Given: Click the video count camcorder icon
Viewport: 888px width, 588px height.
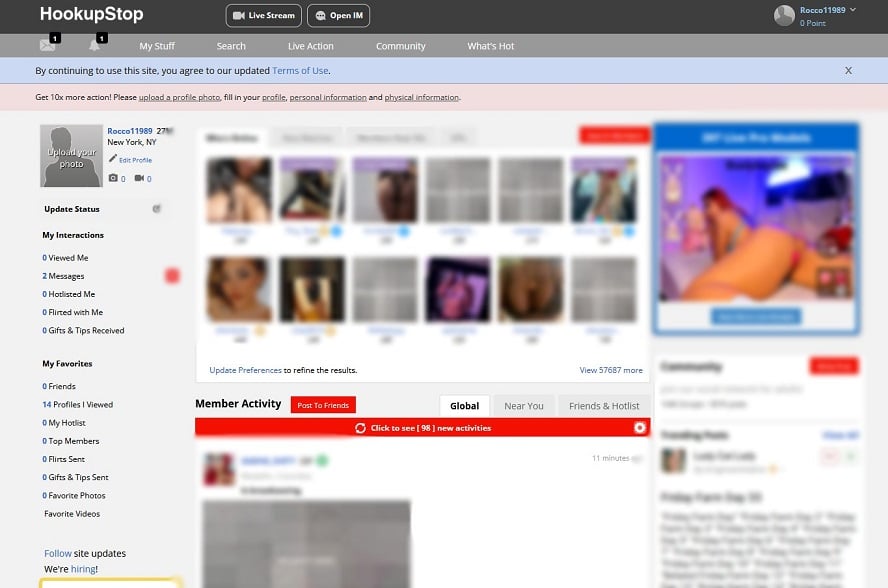Looking at the screenshot, I should (139, 178).
